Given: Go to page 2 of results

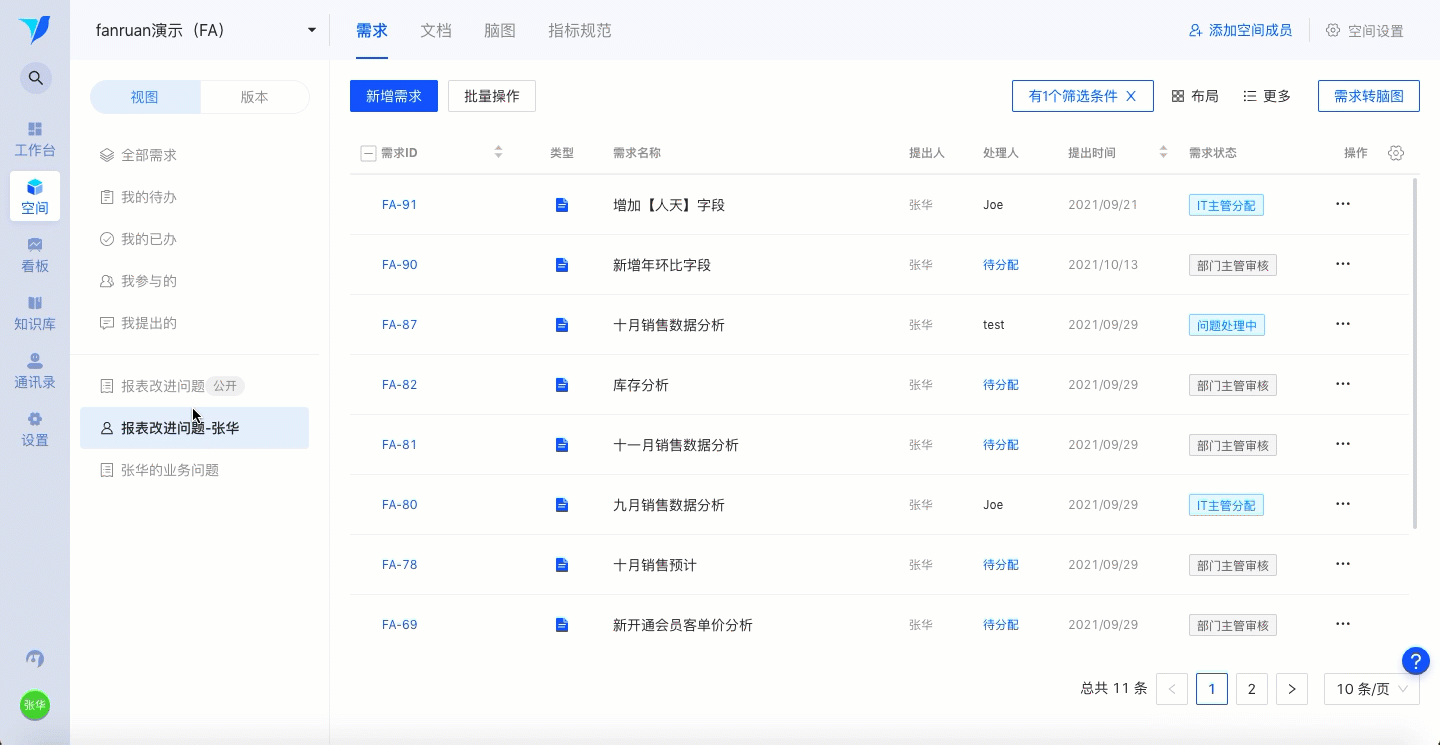Looking at the screenshot, I should tap(1251, 689).
